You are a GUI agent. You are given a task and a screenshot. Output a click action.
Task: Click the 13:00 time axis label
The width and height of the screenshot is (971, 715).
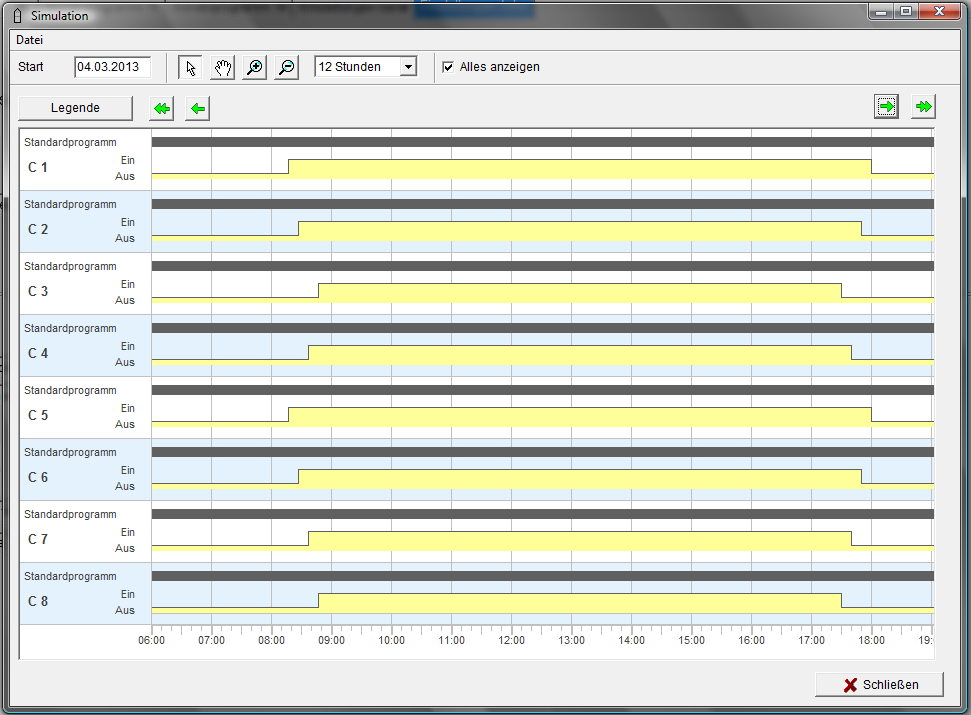(572, 640)
